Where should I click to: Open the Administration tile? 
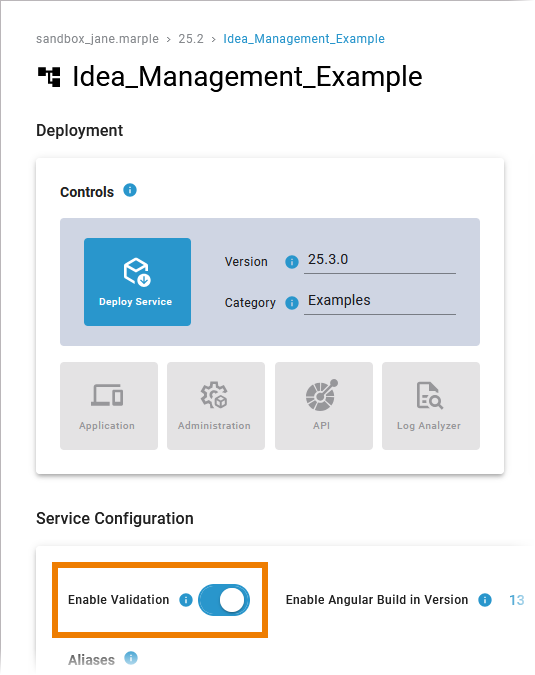pos(216,406)
